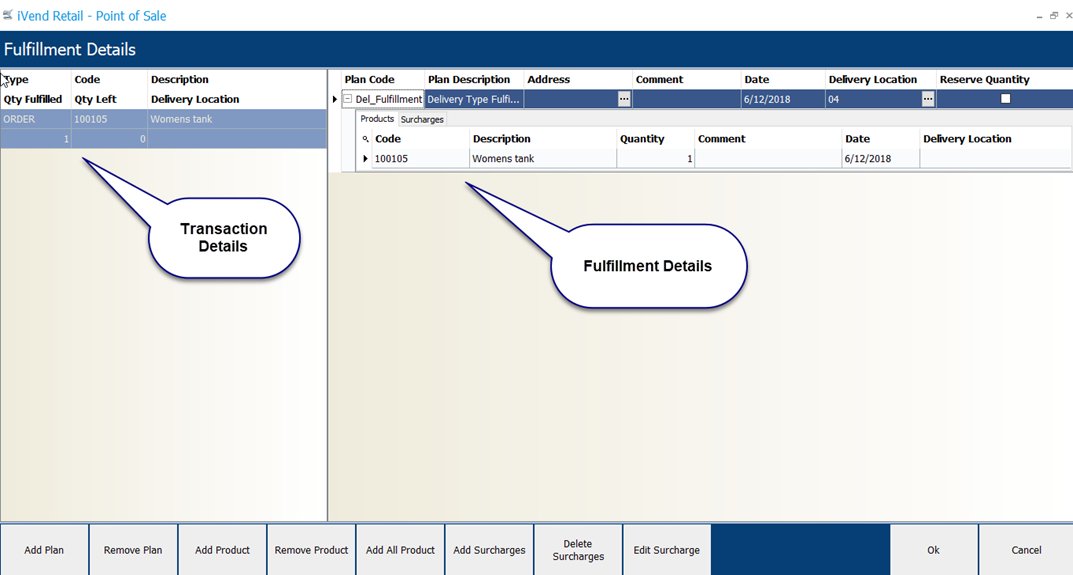The height and width of the screenshot is (575, 1073).
Task: Select the Delivery Type Fulfi... description cell
Action: click(x=474, y=99)
